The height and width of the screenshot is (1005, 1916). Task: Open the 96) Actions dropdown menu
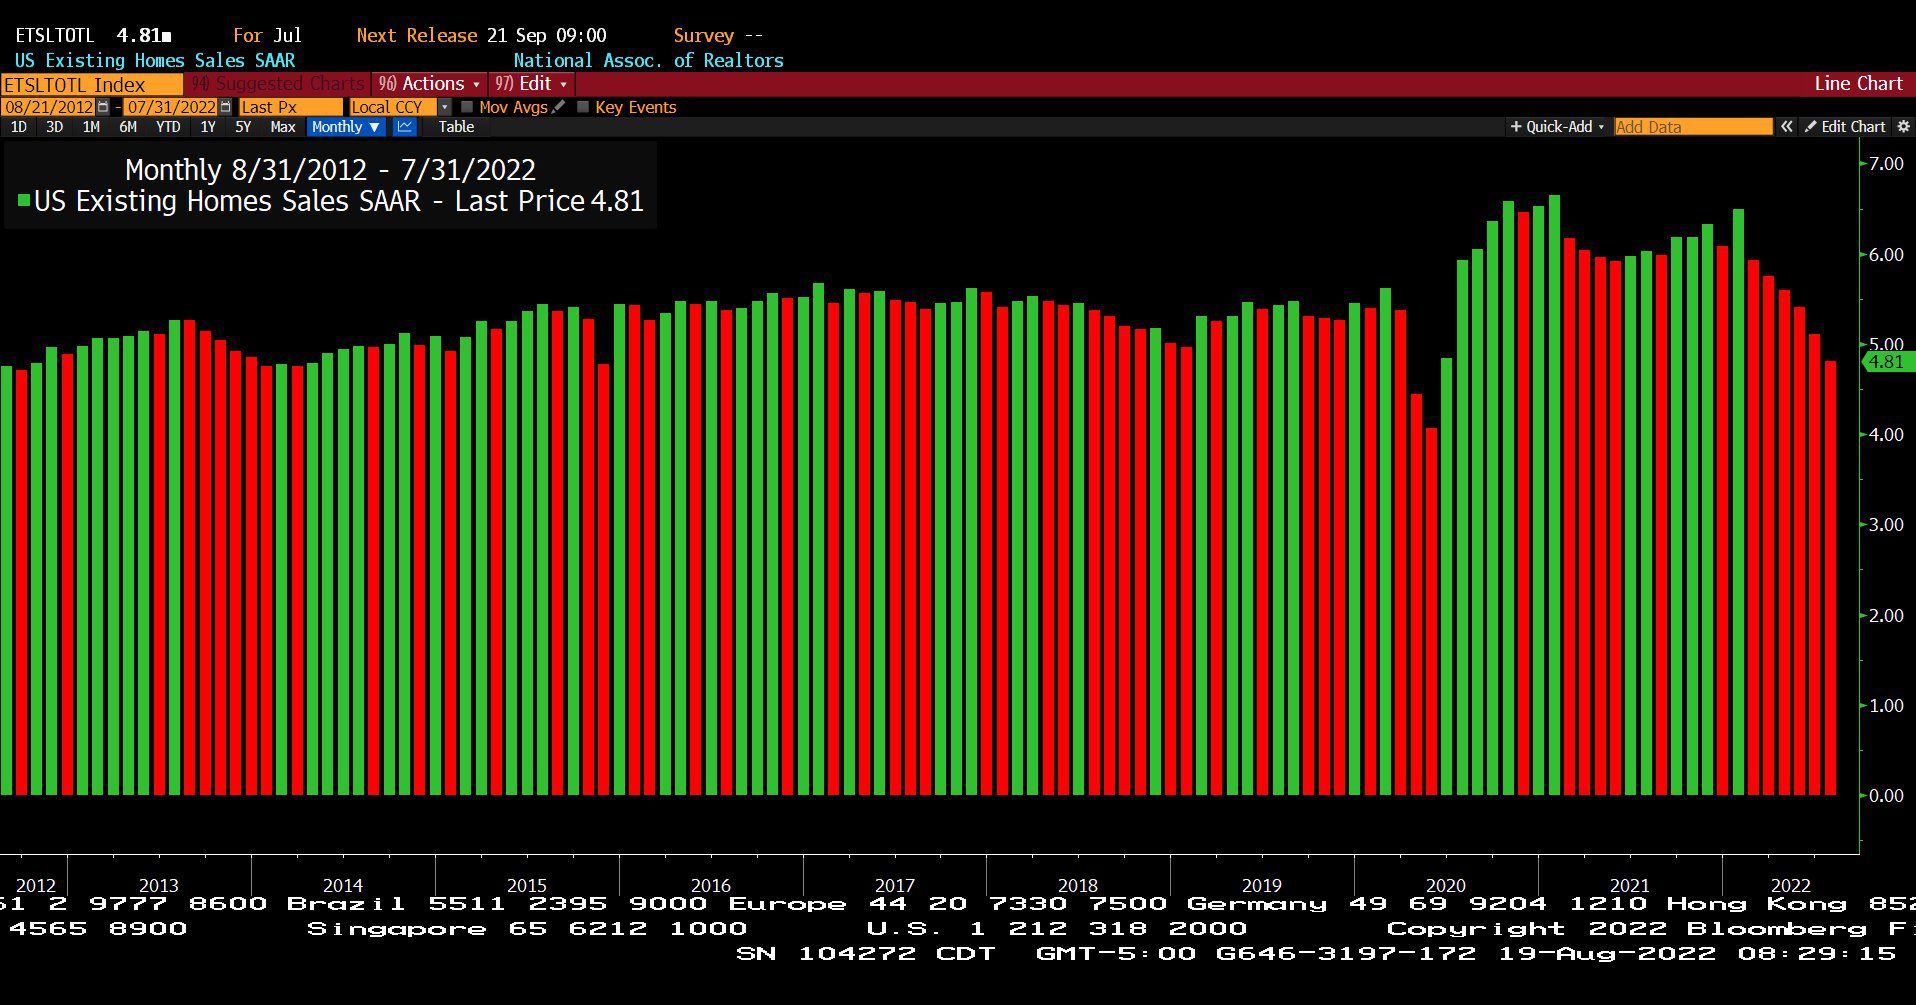(x=429, y=84)
